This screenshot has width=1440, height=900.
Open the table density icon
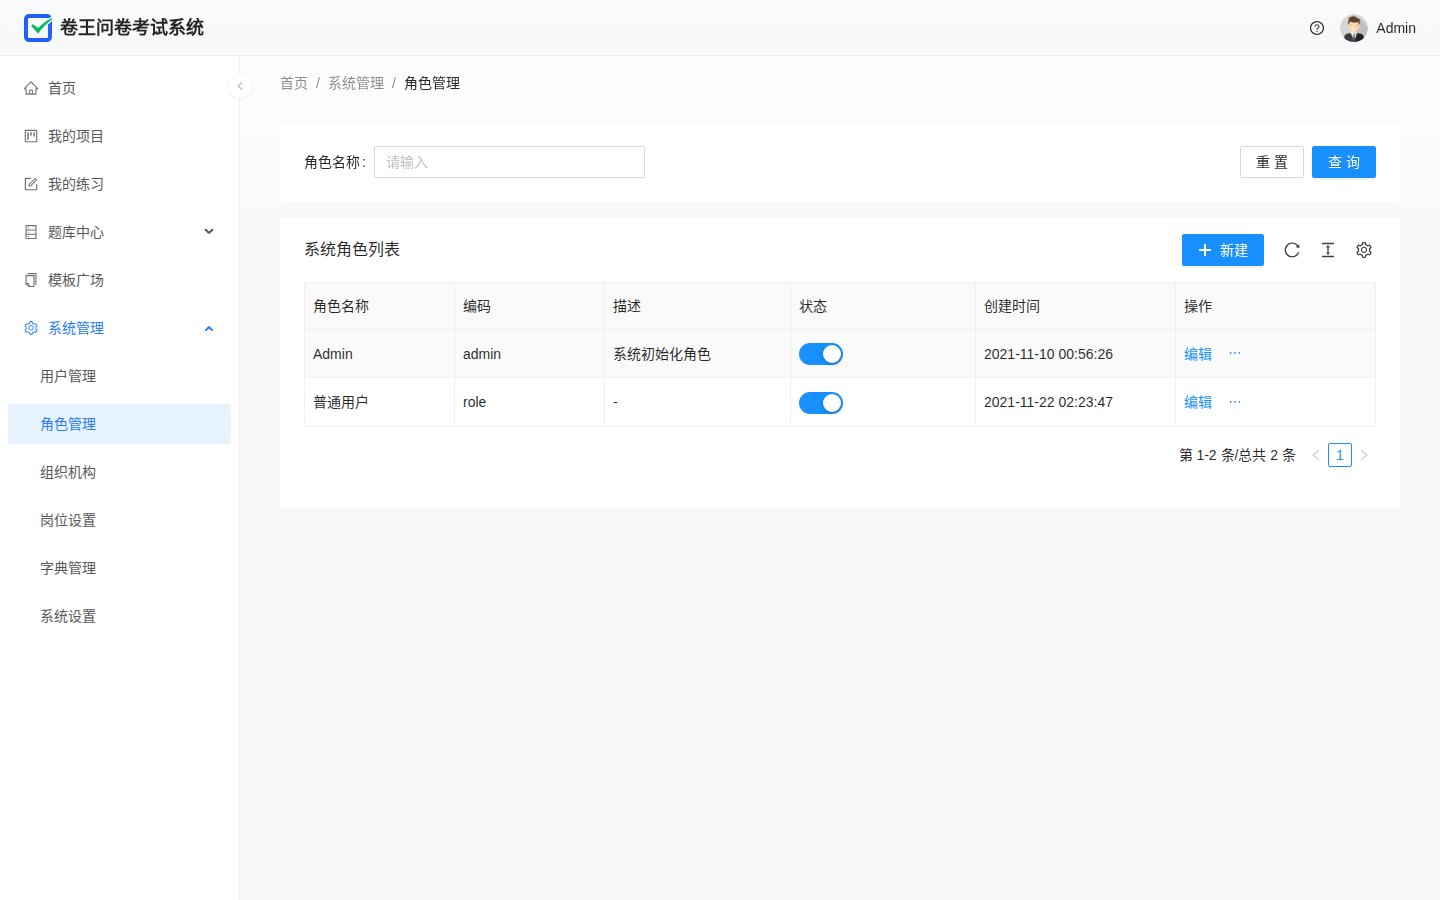[1328, 250]
